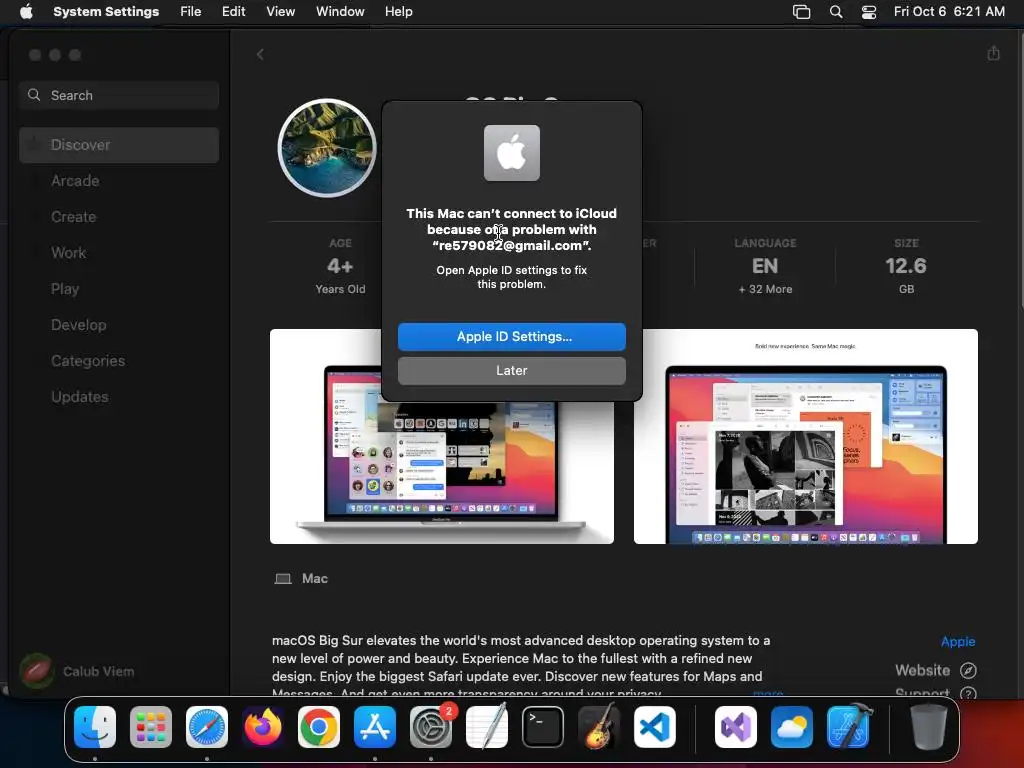1024x768 pixels.
Task: Click the '+ 32 More' languages text
Action: (x=765, y=289)
